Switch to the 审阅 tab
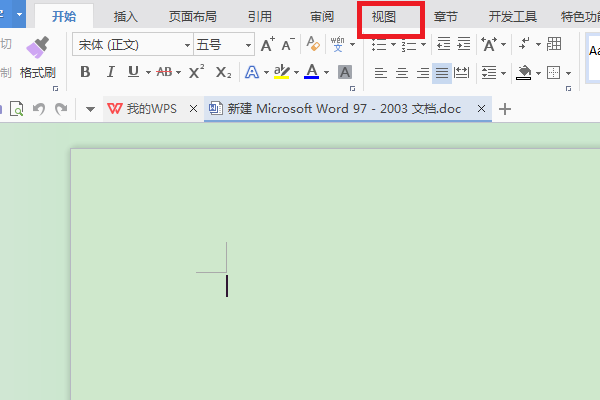This screenshot has height=400, width=600. [x=322, y=16]
